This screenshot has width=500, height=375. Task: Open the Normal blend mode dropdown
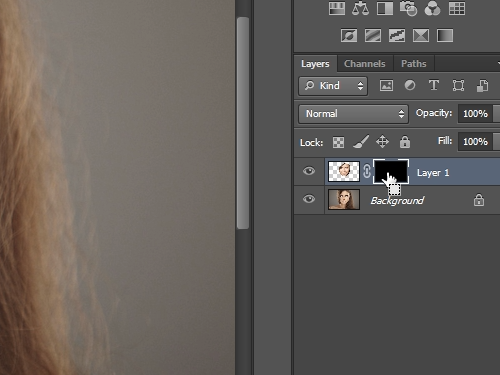click(x=353, y=114)
